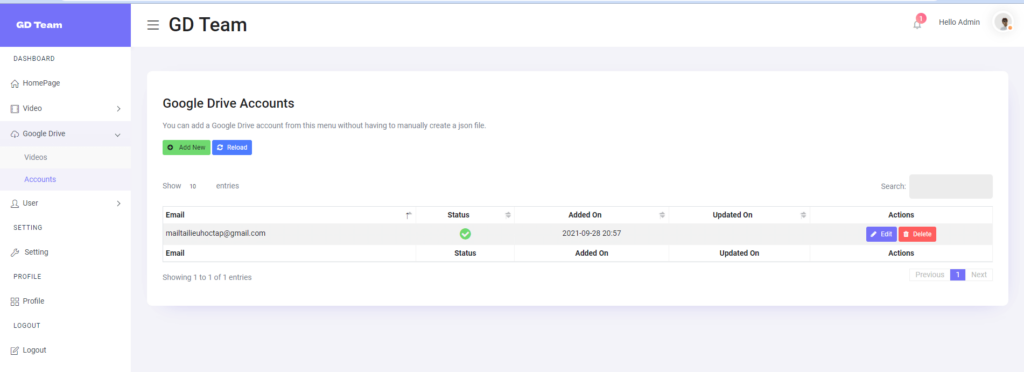Screen dimensions: 1024x372
Task: Click the GD Team sidebar logo
Action: click(39, 25)
